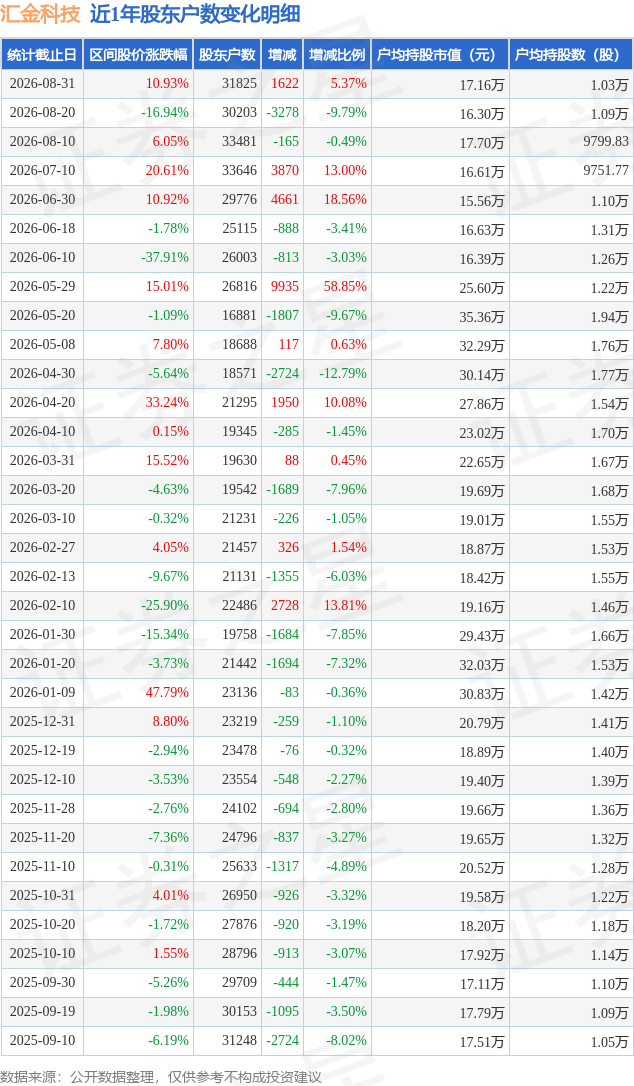Click the 汇金科技 stock name title
This screenshot has height=1086, width=634.
[41, 14]
